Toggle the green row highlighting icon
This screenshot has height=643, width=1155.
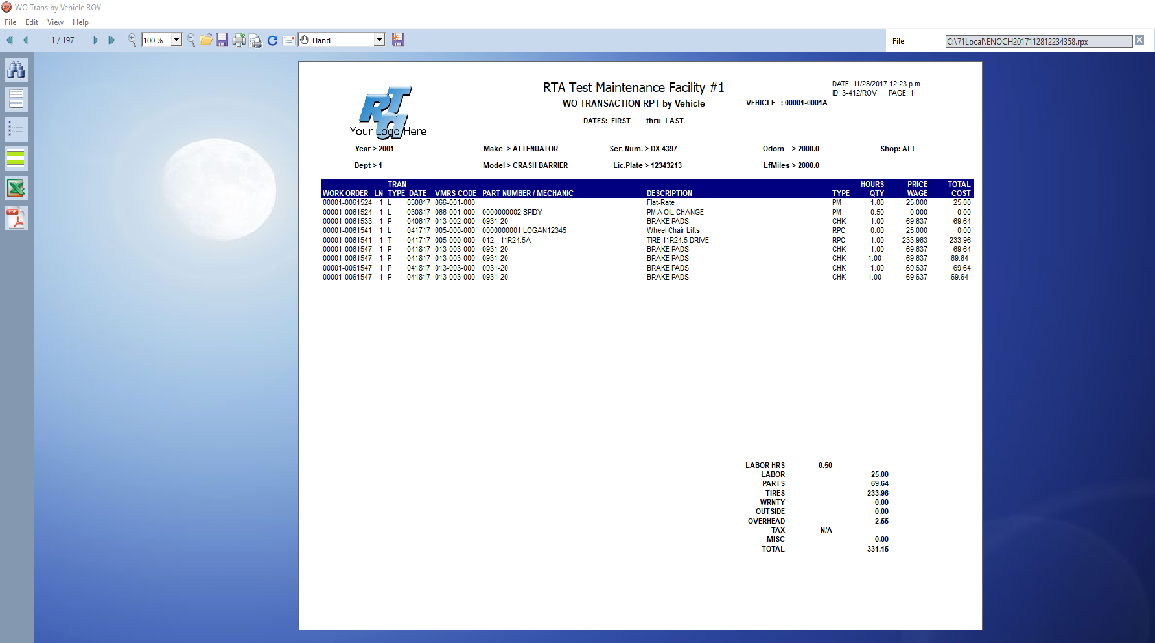click(x=17, y=158)
